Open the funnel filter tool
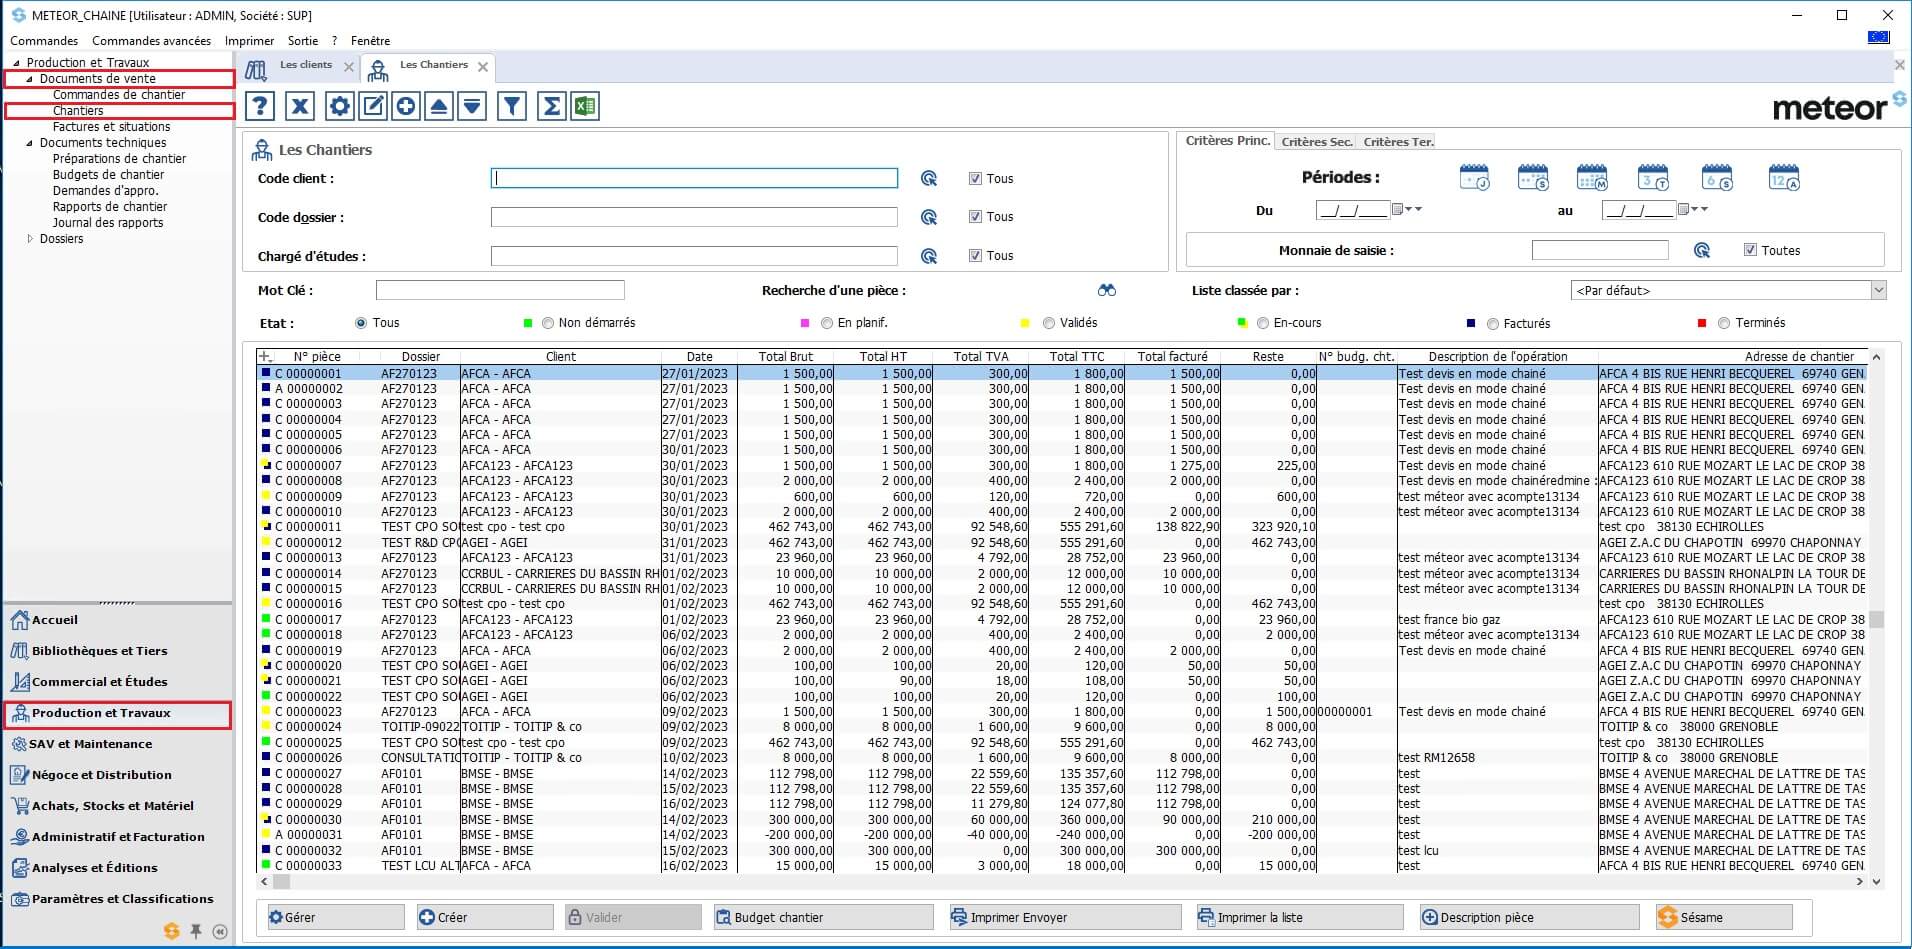Image resolution: width=1912 pixels, height=949 pixels. pos(512,106)
